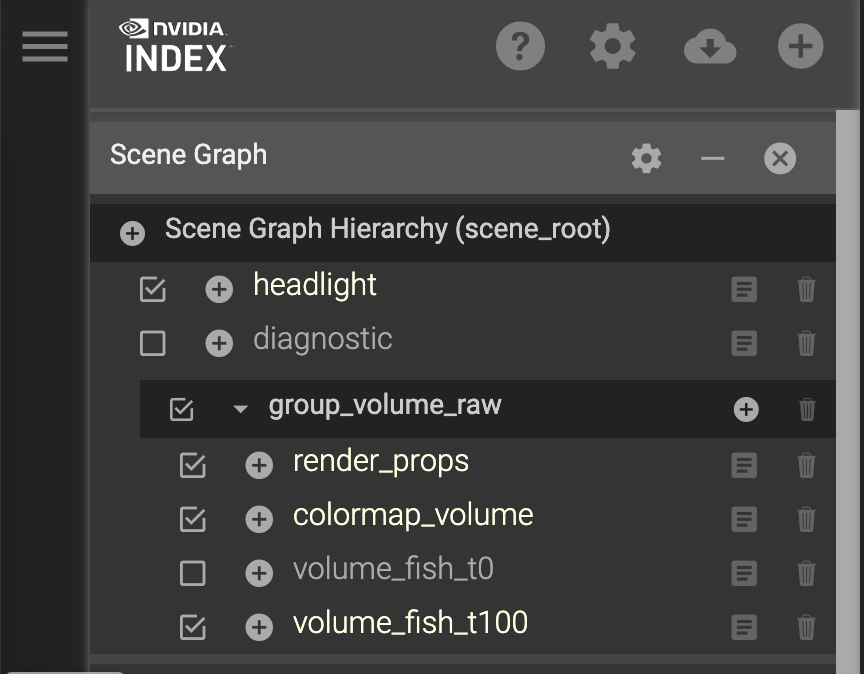Open properties icon for colormap_volume

coord(744,519)
